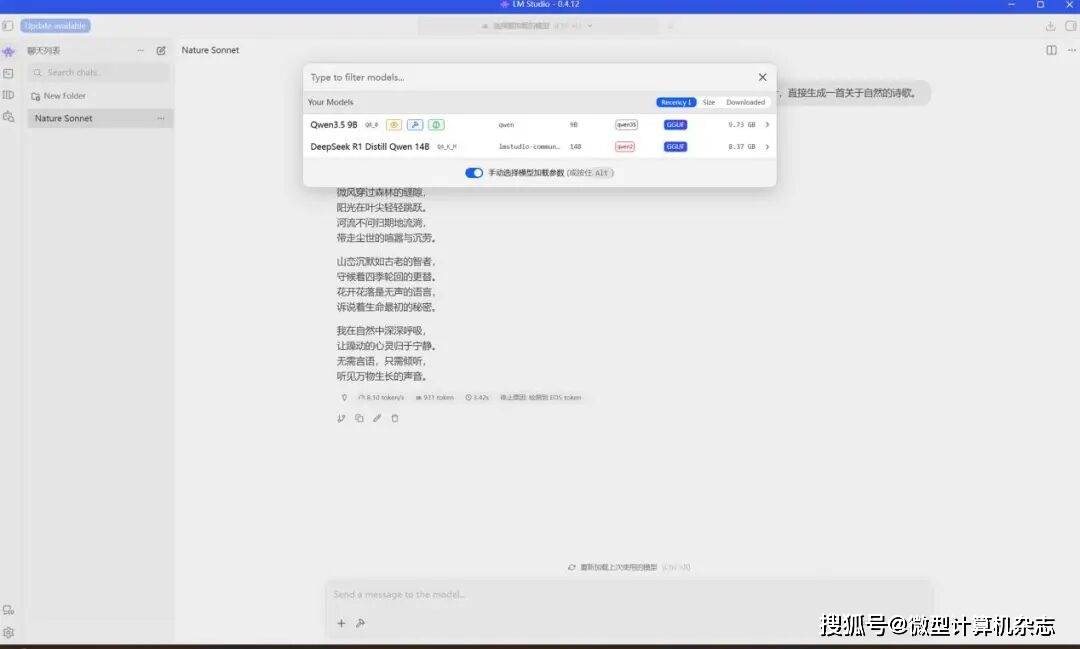Click the qwen35 architecture tag

[626, 125]
